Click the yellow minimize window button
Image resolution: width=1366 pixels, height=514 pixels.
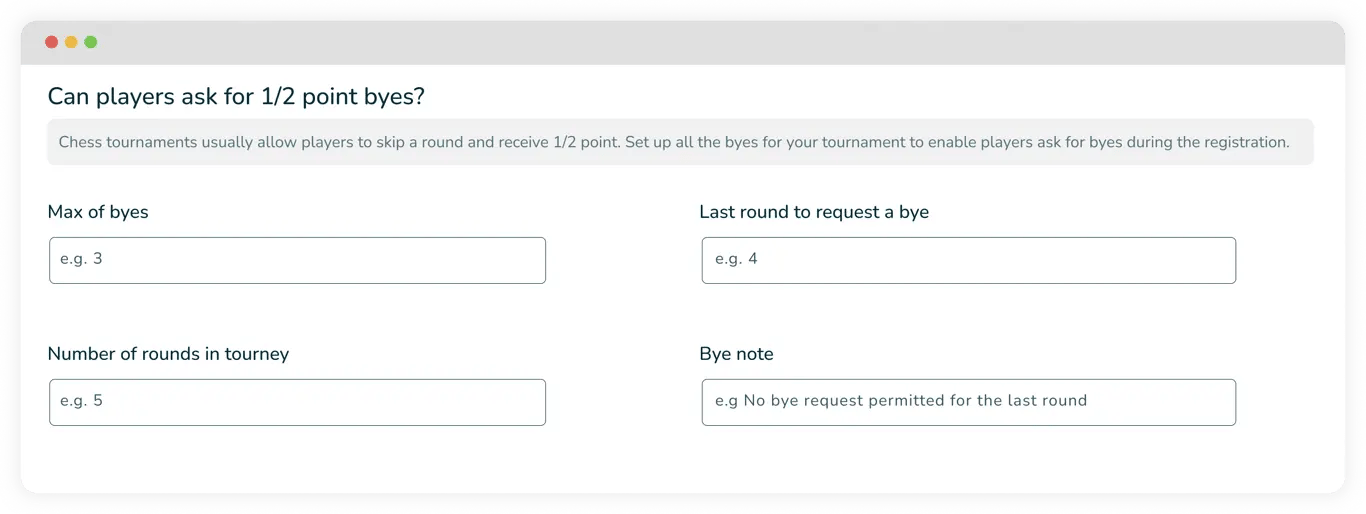71,42
